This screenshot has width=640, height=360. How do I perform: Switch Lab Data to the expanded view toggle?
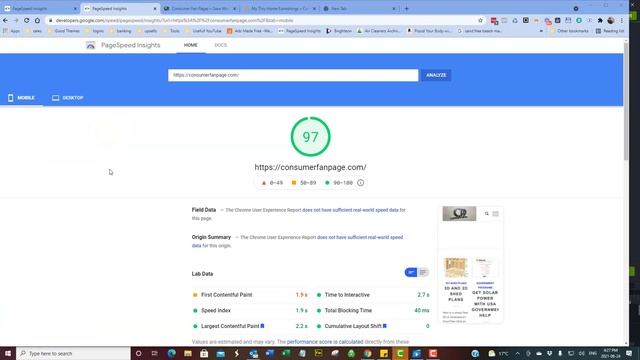(423, 272)
